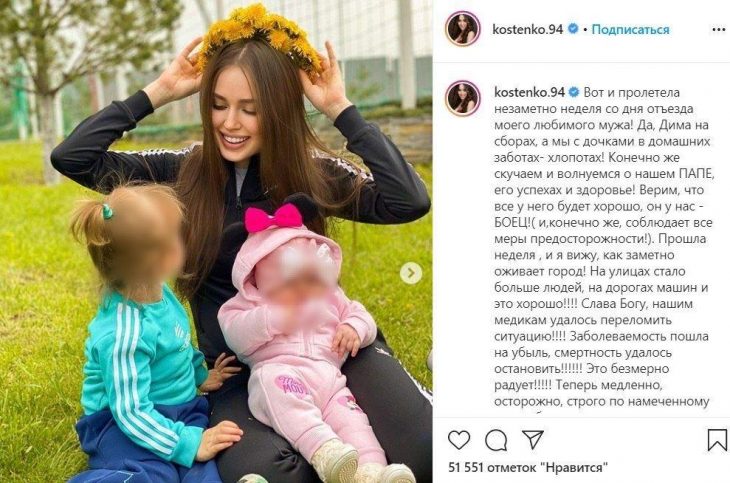Open comments with the speech bubble icon
Image resolution: width=730 pixels, height=483 pixels.
point(496,440)
